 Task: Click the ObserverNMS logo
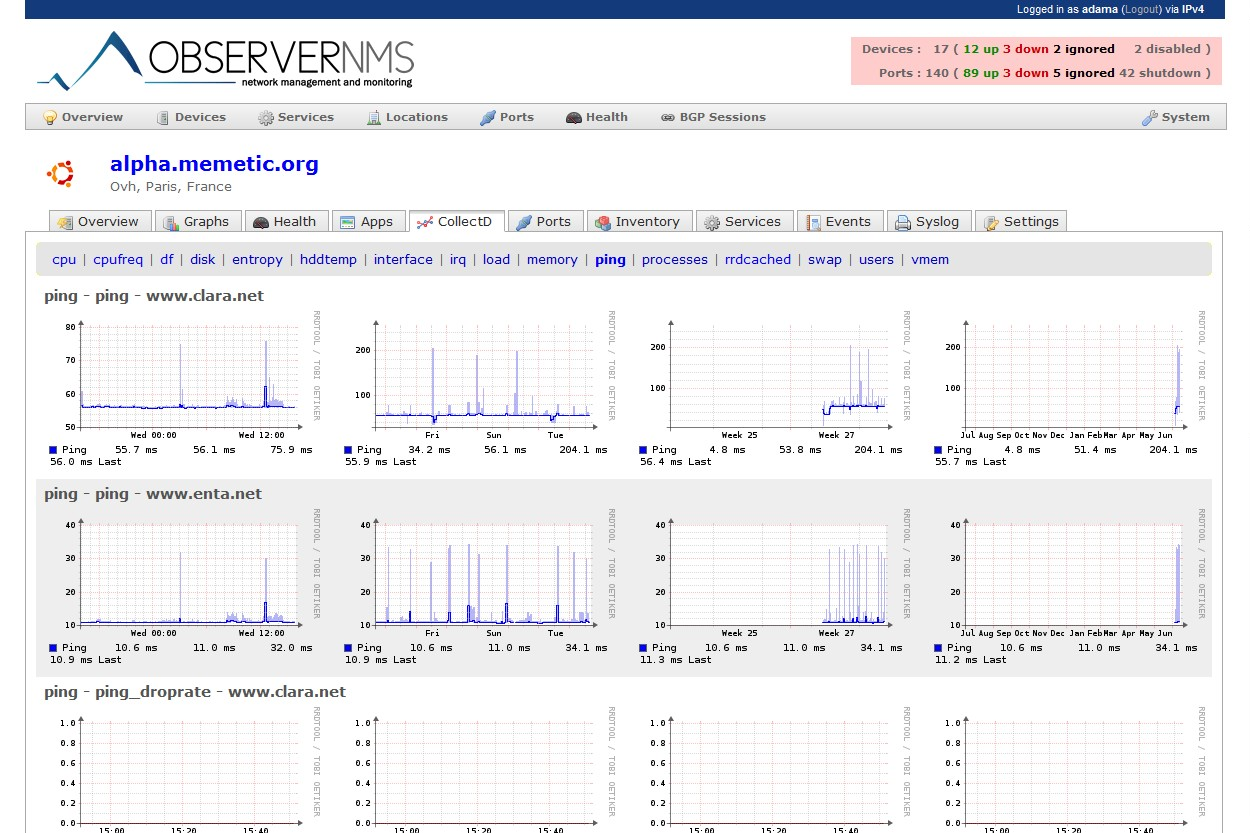click(x=225, y=61)
